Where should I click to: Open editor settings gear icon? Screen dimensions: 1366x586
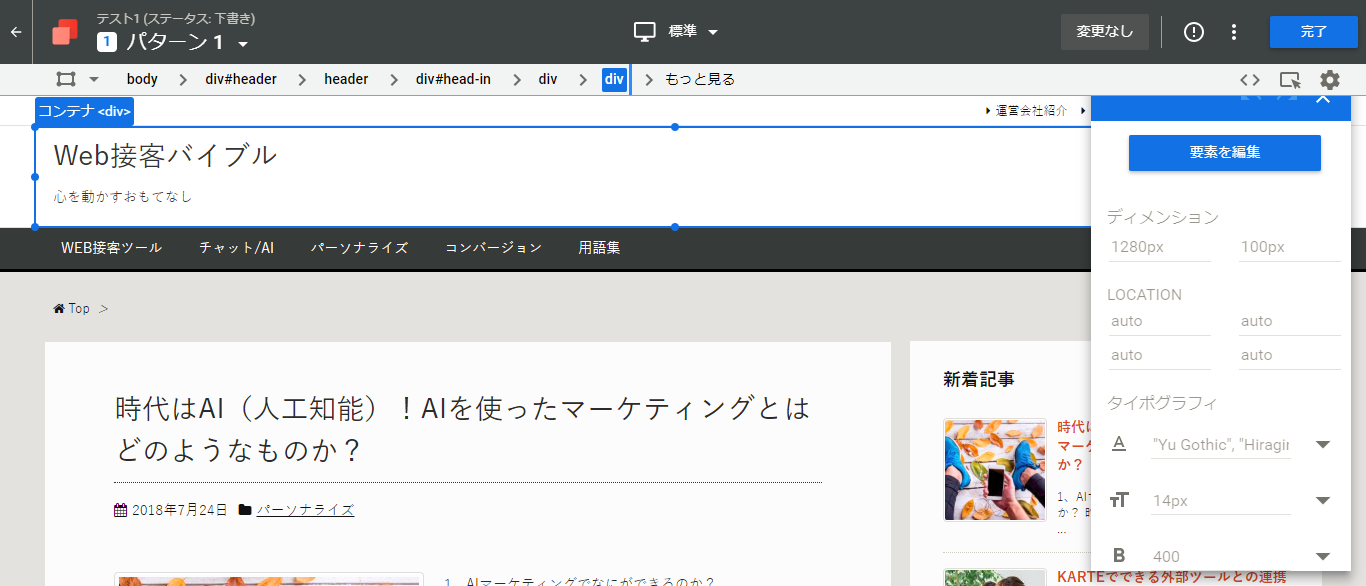pyautogui.click(x=1329, y=80)
